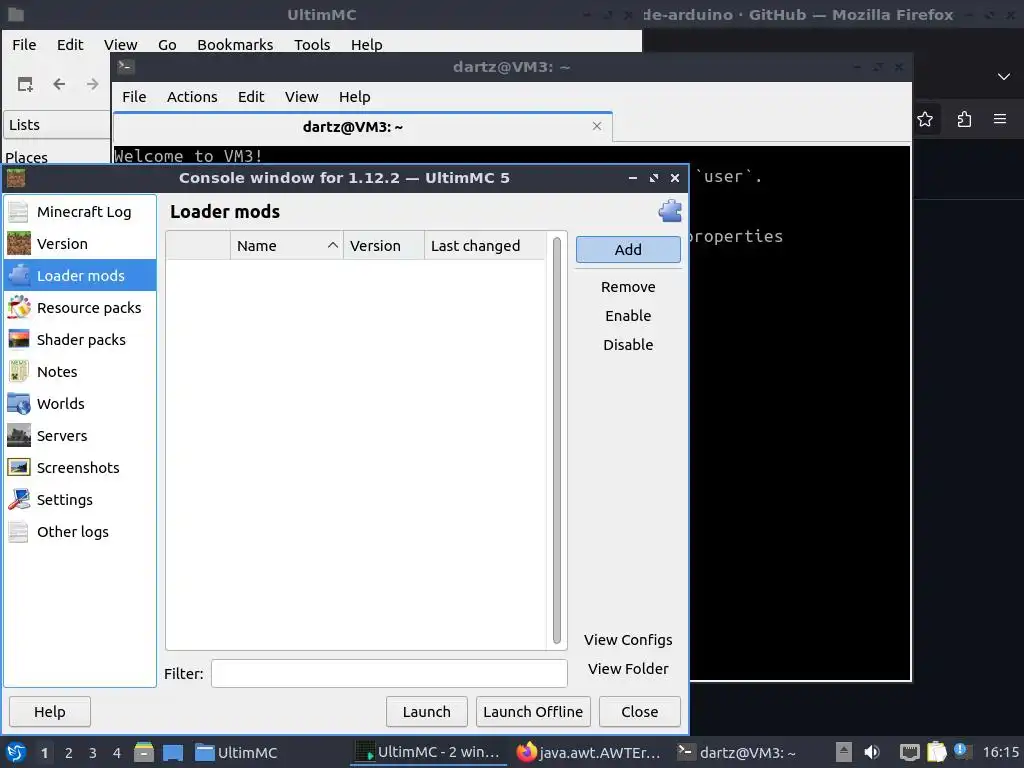The width and height of the screenshot is (1024, 768).
Task: Open the File menu in the terminal window
Action: pyautogui.click(x=134, y=97)
